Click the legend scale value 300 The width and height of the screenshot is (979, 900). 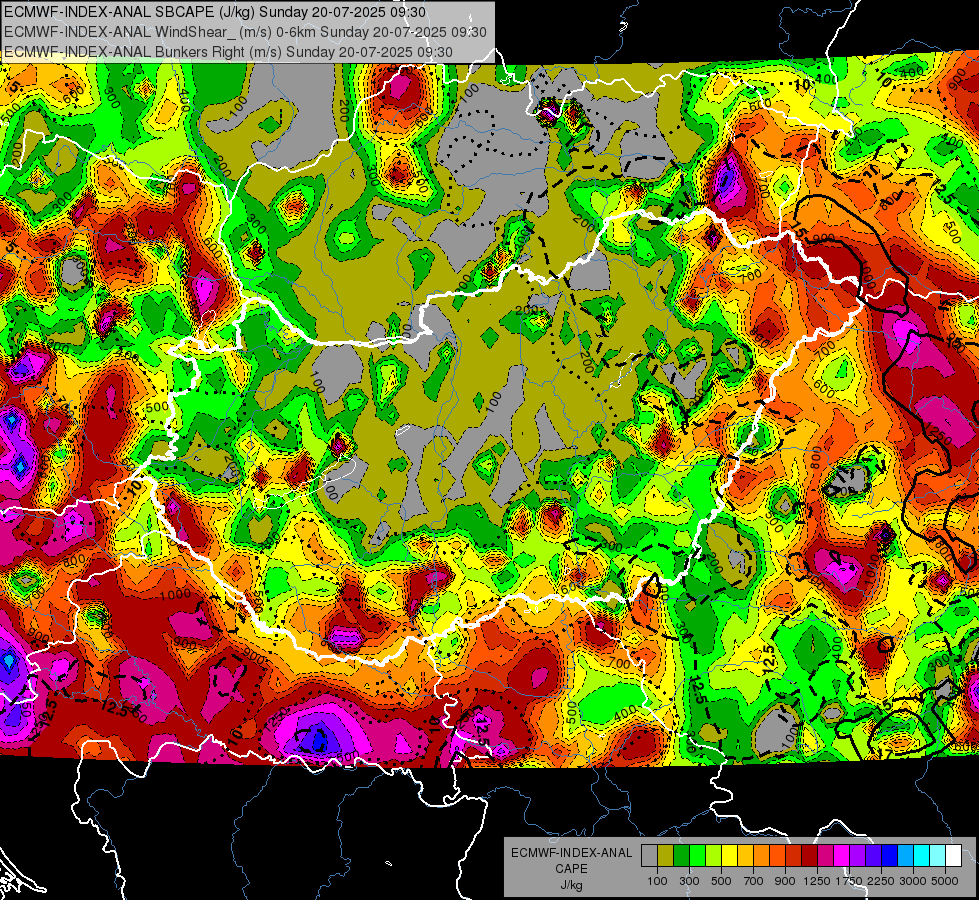click(689, 881)
